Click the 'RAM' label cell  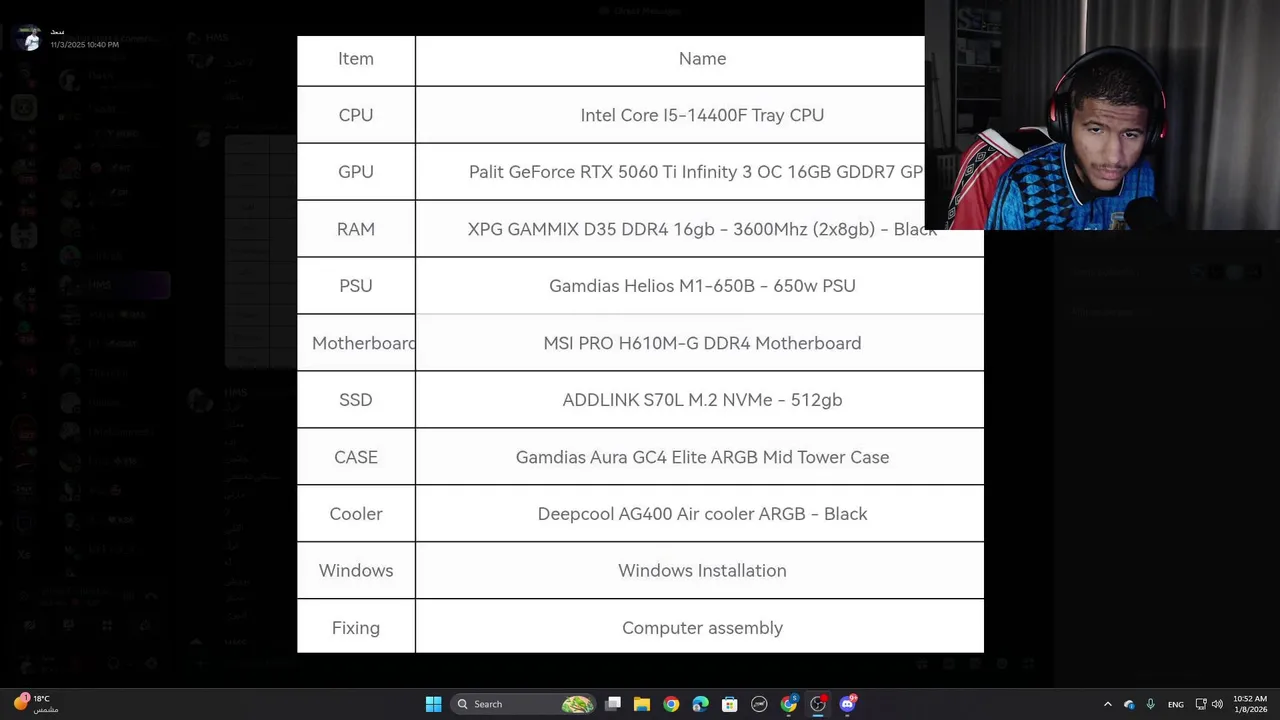(356, 229)
